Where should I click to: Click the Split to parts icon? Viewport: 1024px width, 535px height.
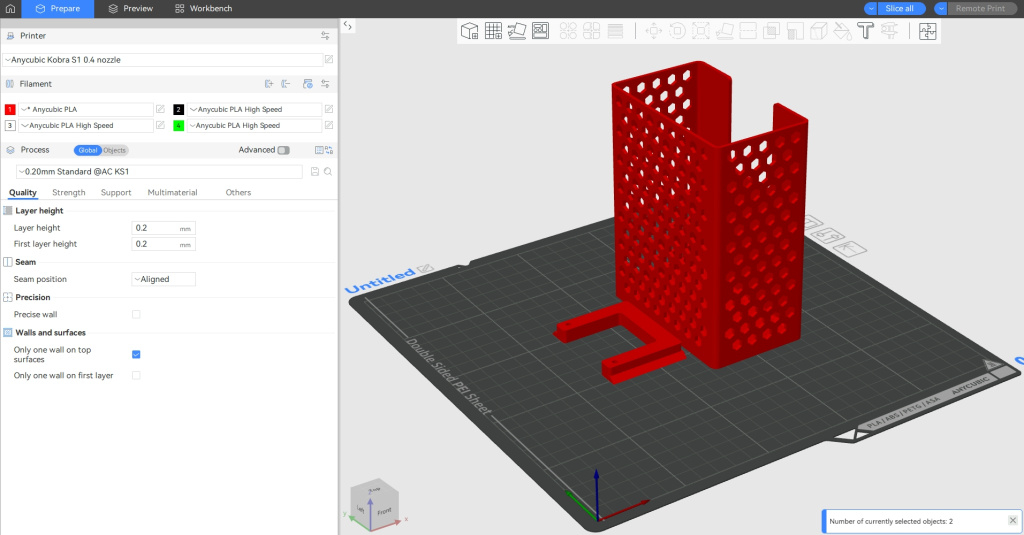(x=592, y=31)
